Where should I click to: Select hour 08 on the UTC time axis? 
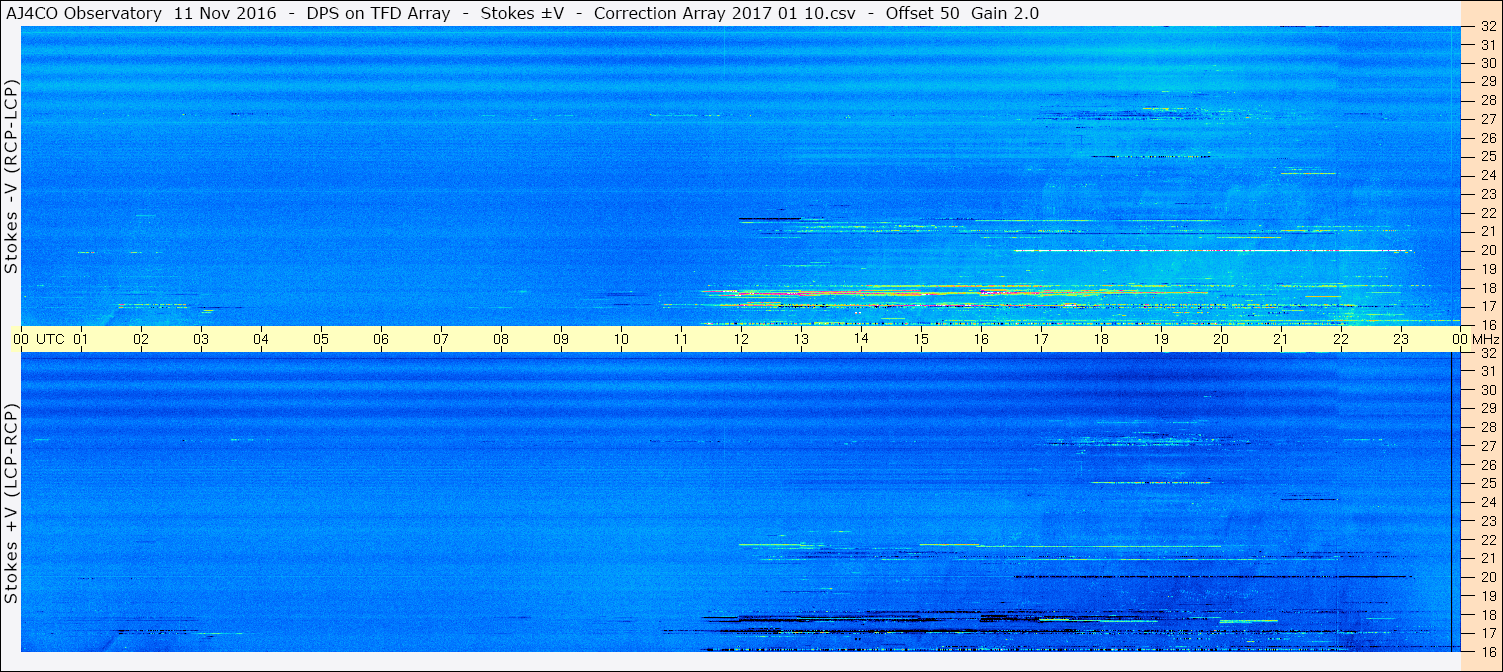click(x=501, y=339)
